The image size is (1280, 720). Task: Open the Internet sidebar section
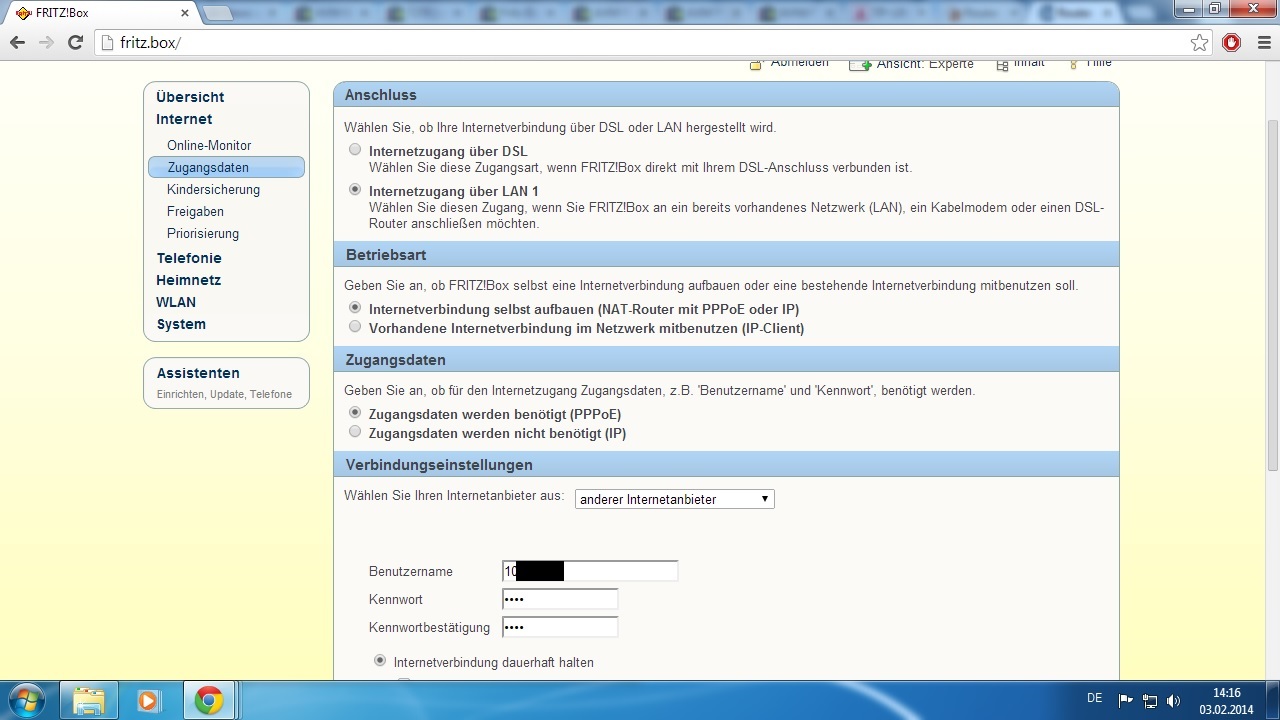tap(184, 119)
